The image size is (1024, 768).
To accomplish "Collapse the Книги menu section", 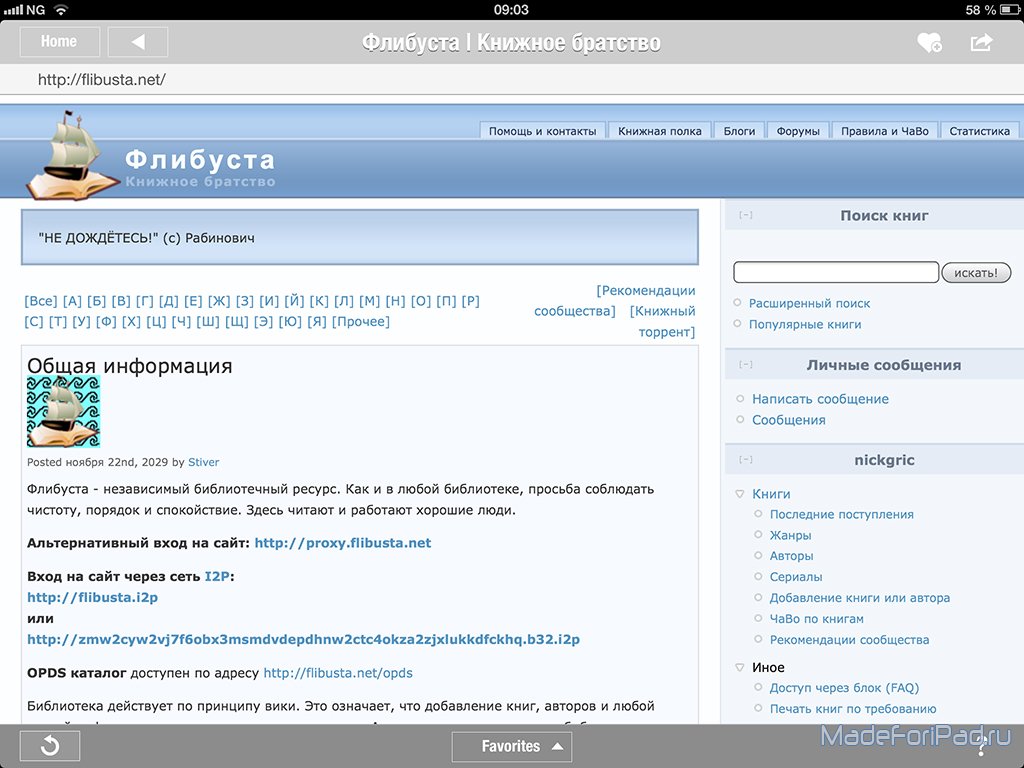I will 740,494.
